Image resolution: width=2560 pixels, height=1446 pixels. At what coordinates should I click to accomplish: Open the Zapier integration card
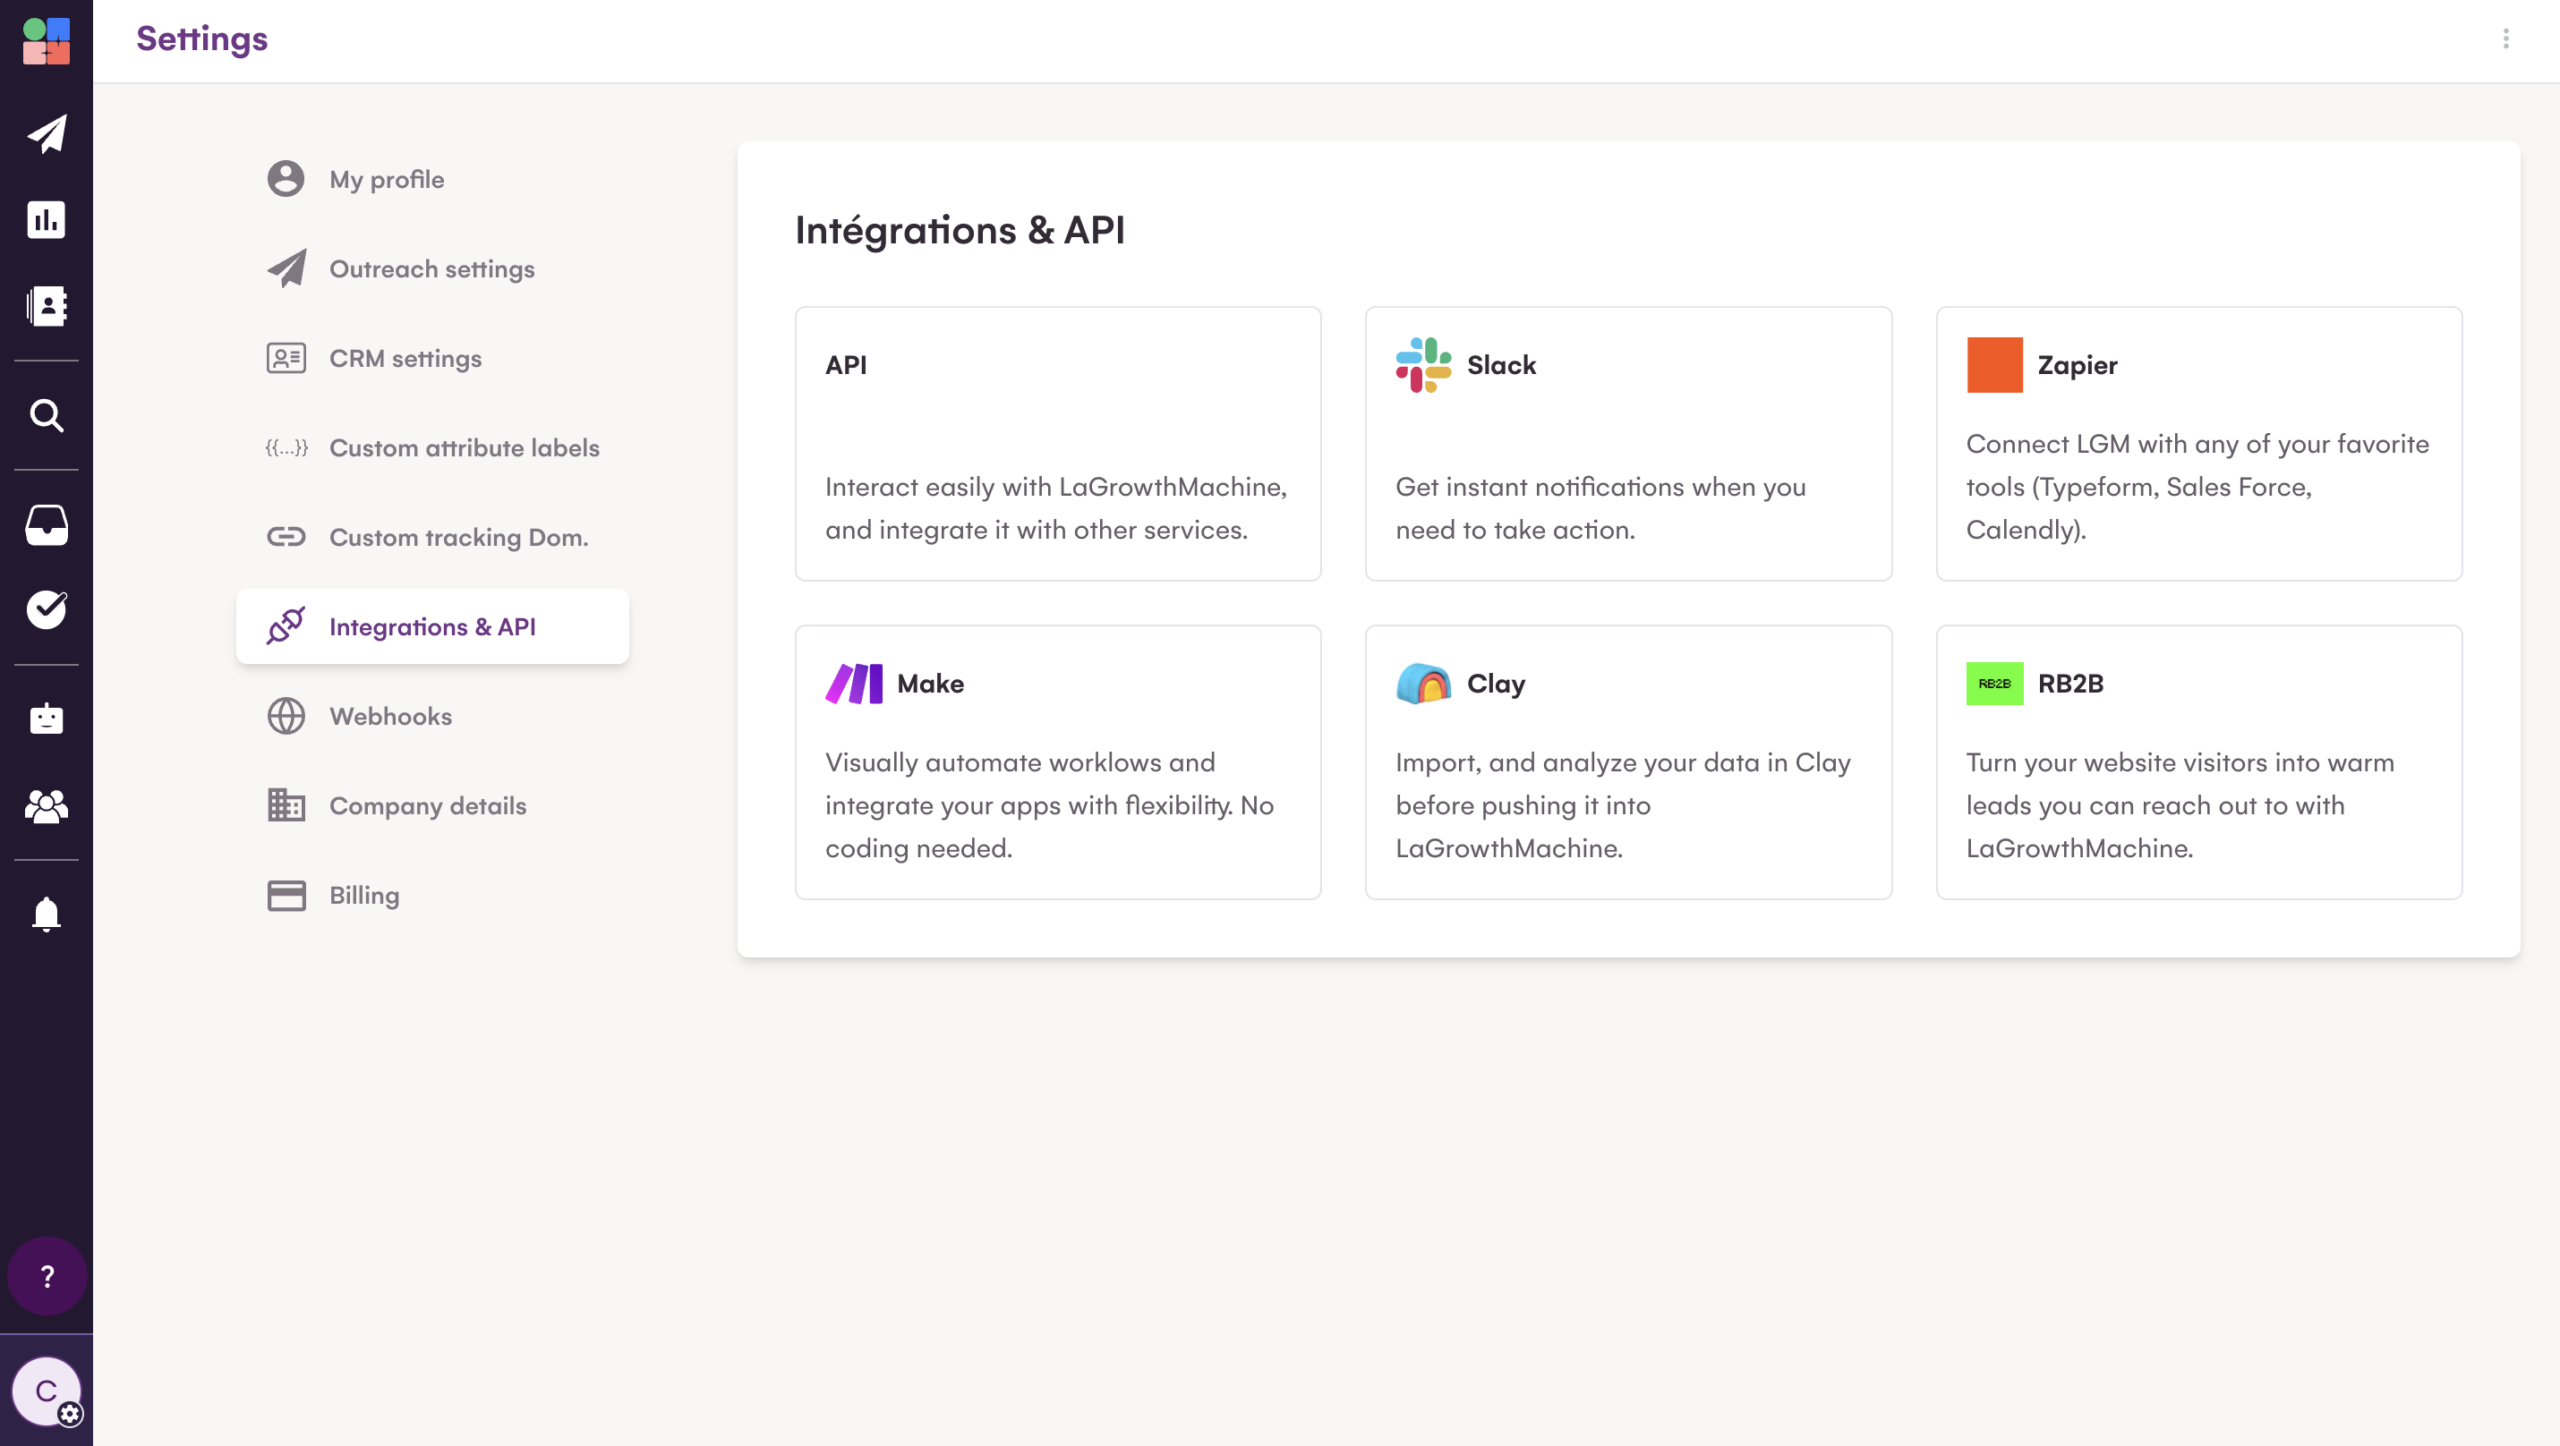[2198, 443]
